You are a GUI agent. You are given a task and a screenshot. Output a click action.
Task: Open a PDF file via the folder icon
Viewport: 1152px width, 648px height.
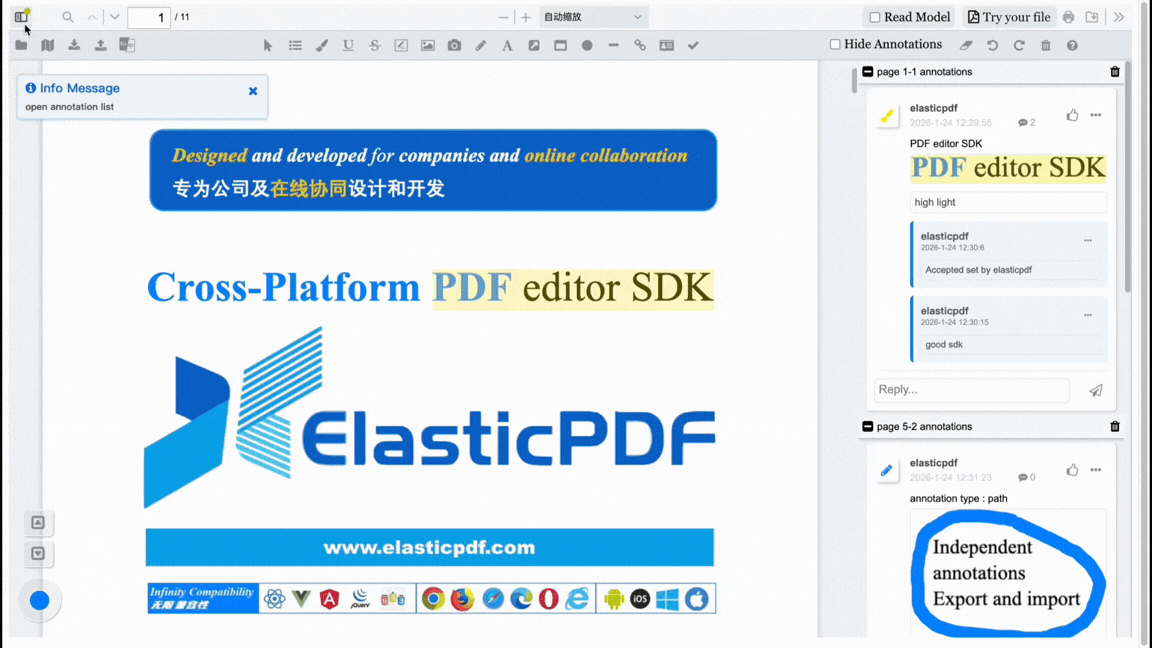click(20, 45)
